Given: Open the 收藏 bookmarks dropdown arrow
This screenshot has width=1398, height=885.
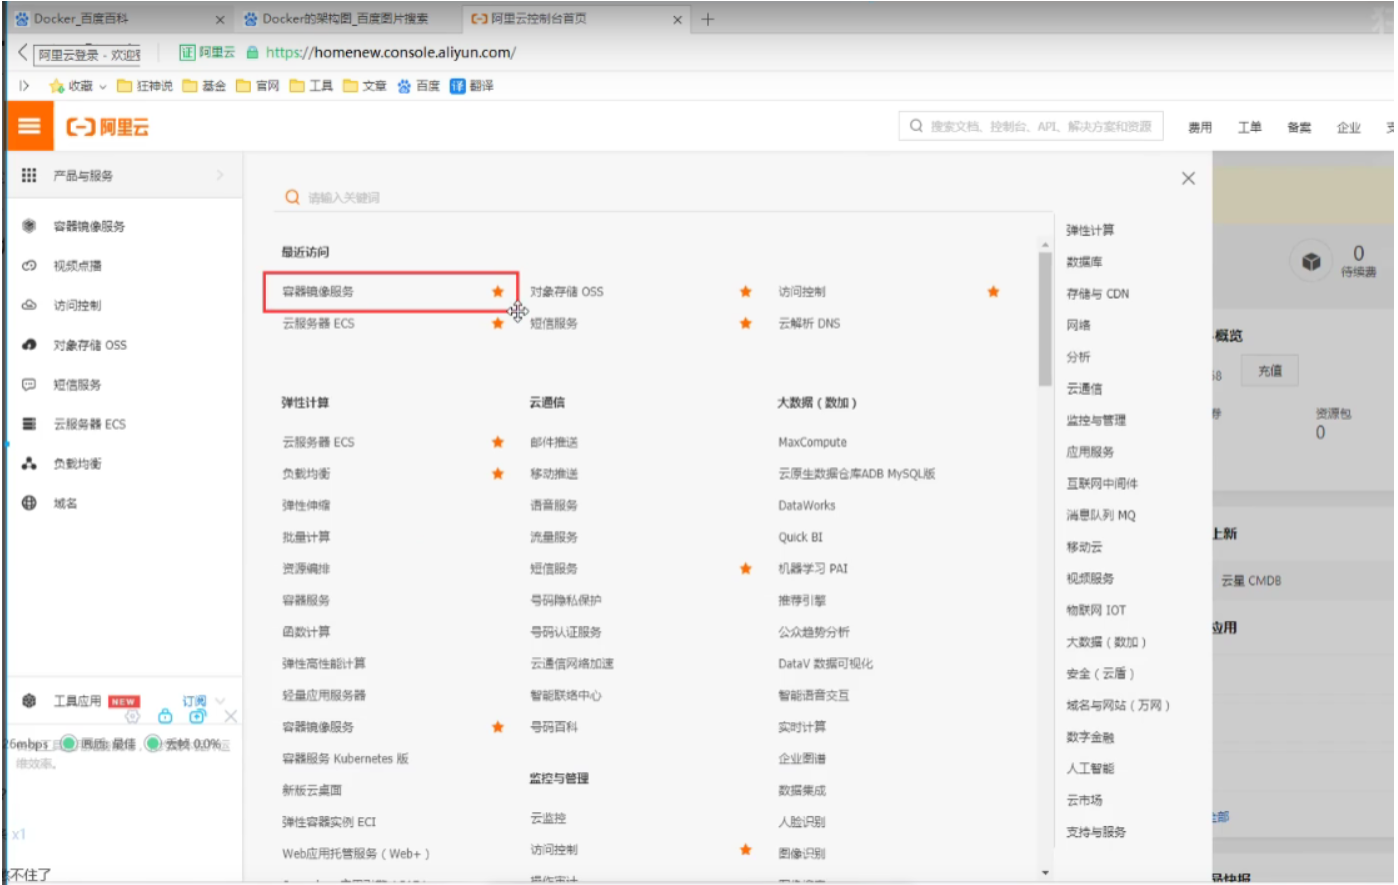Looking at the screenshot, I should pos(102,87).
